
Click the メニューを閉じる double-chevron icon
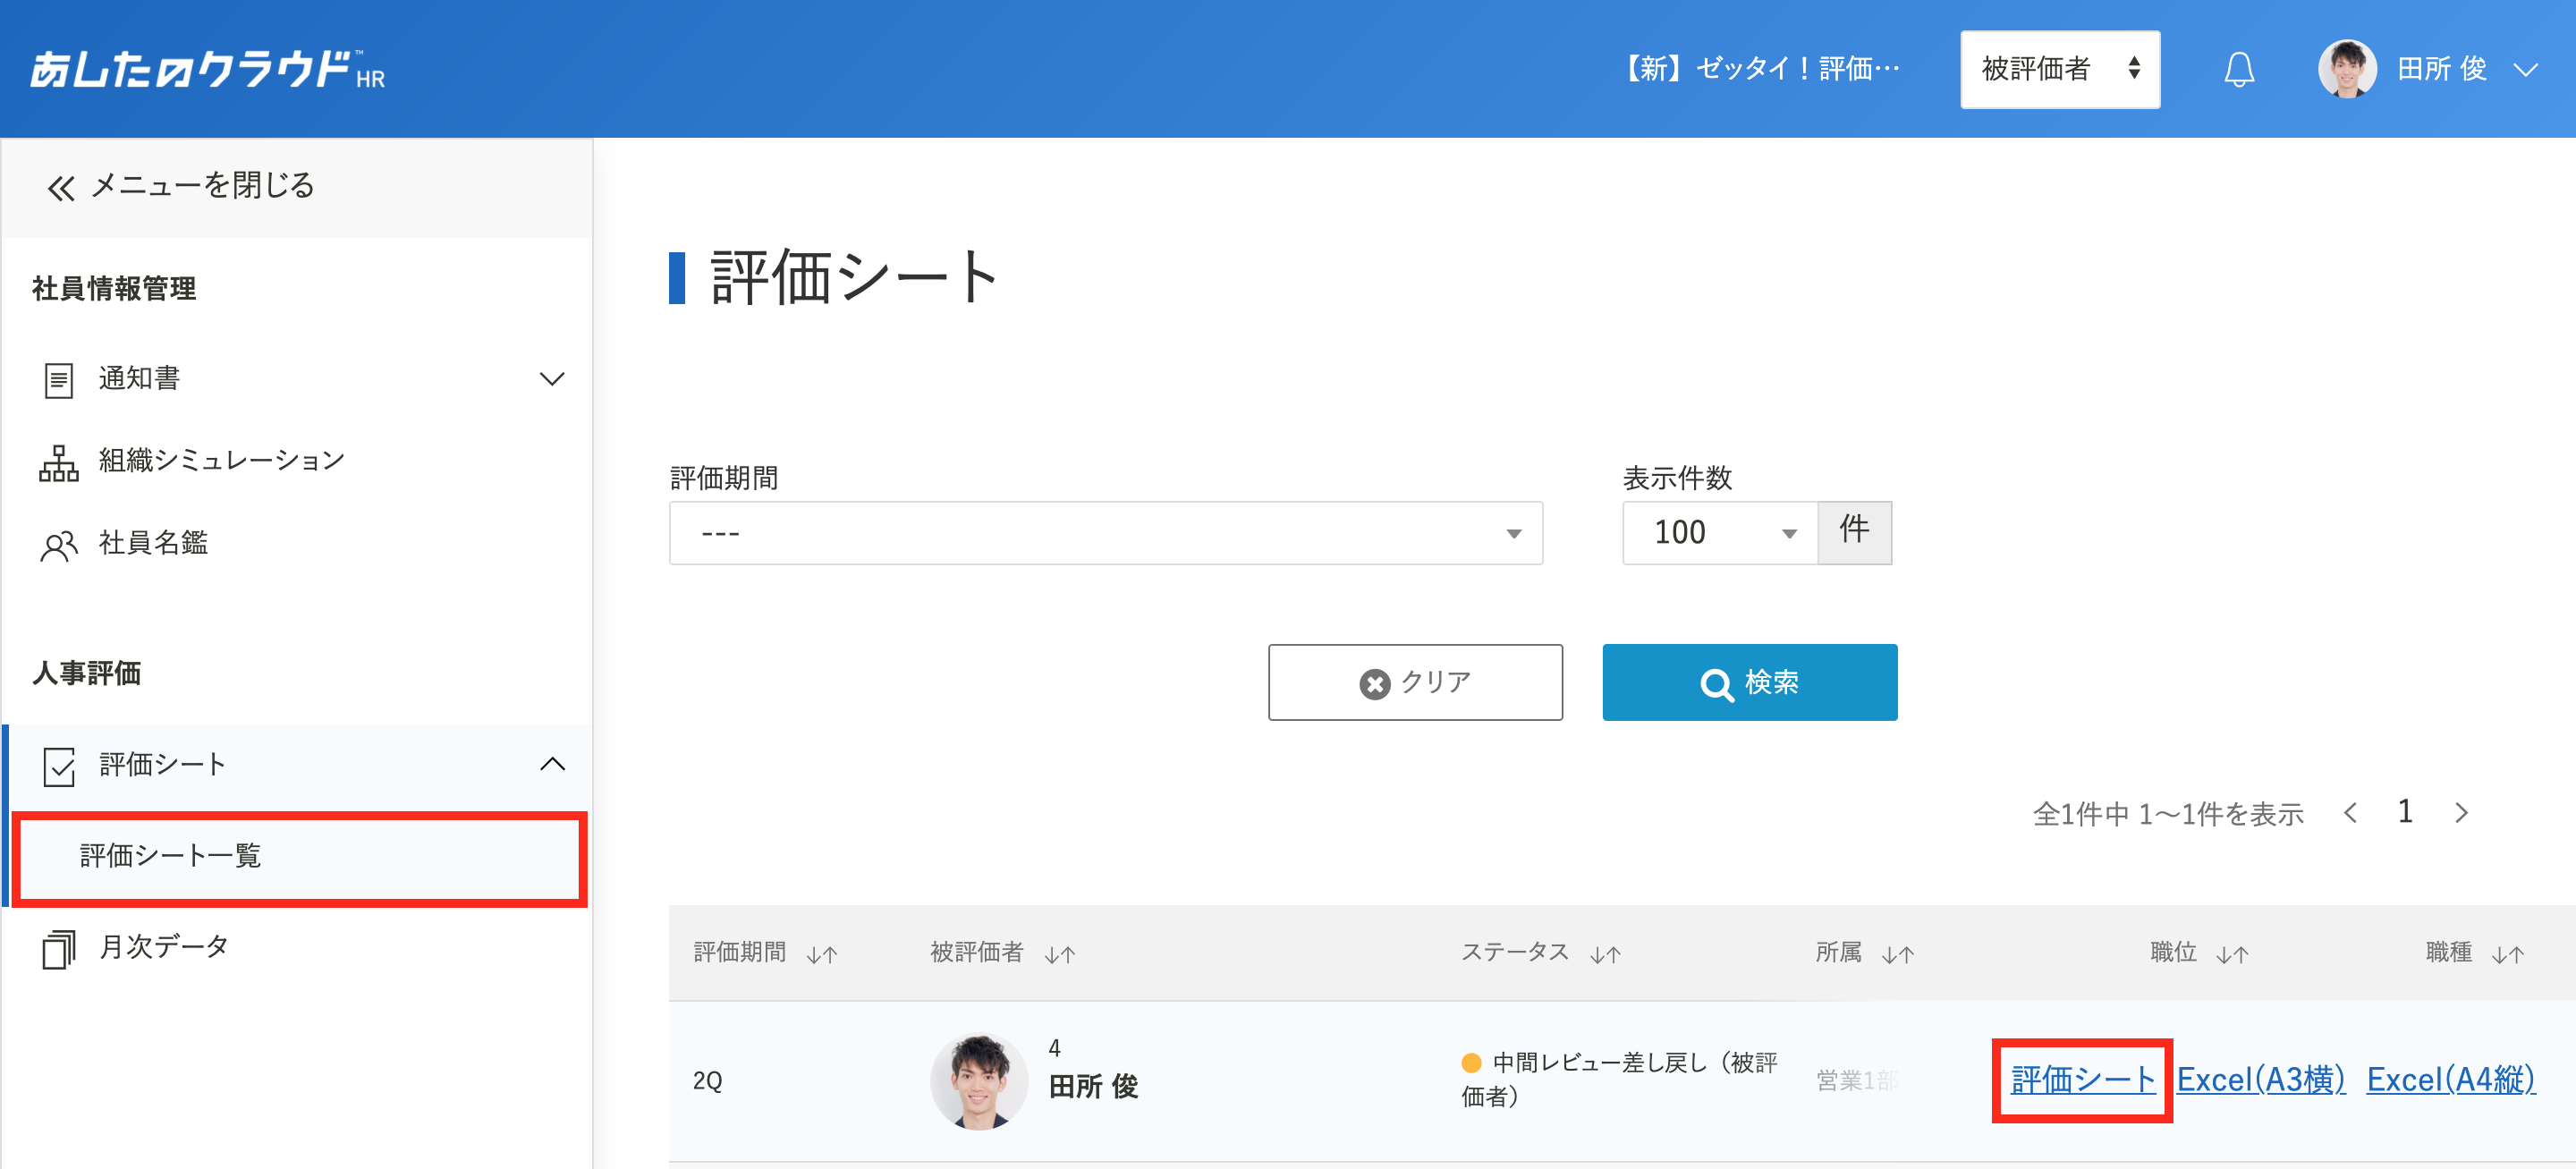pos(61,187)
